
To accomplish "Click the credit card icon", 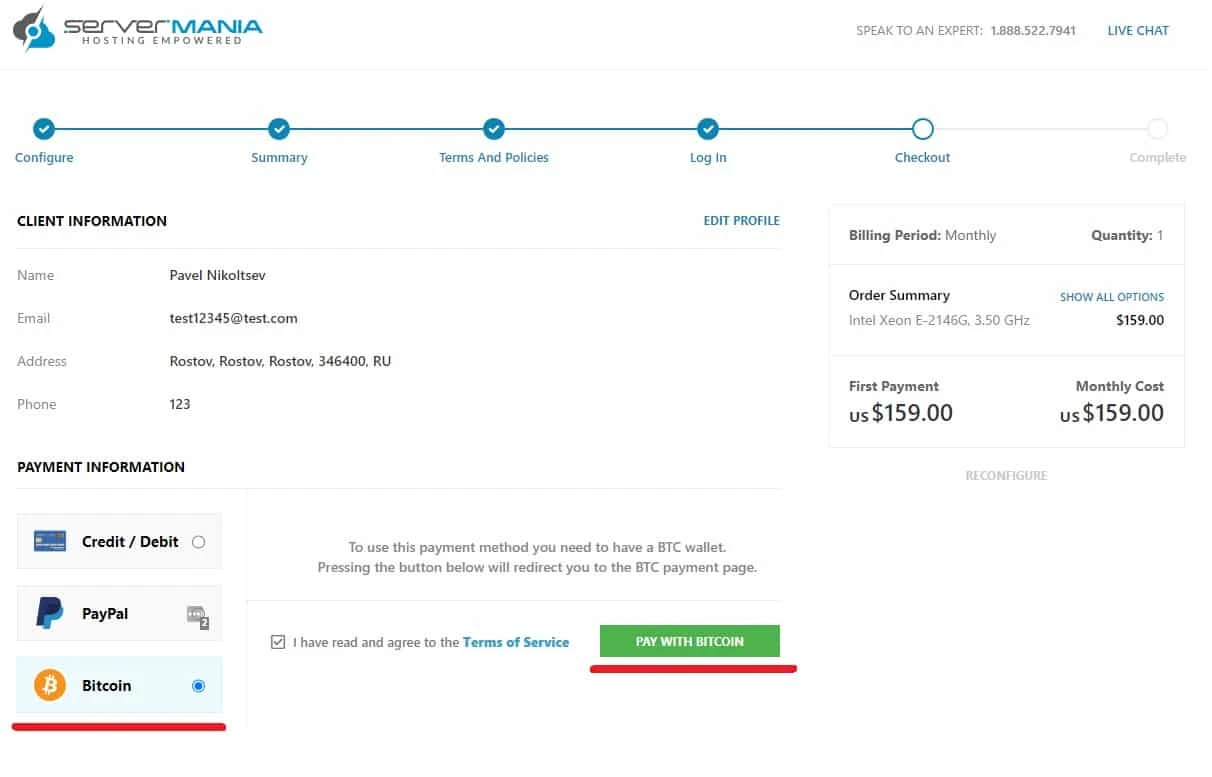I will (x=50, y=541).
